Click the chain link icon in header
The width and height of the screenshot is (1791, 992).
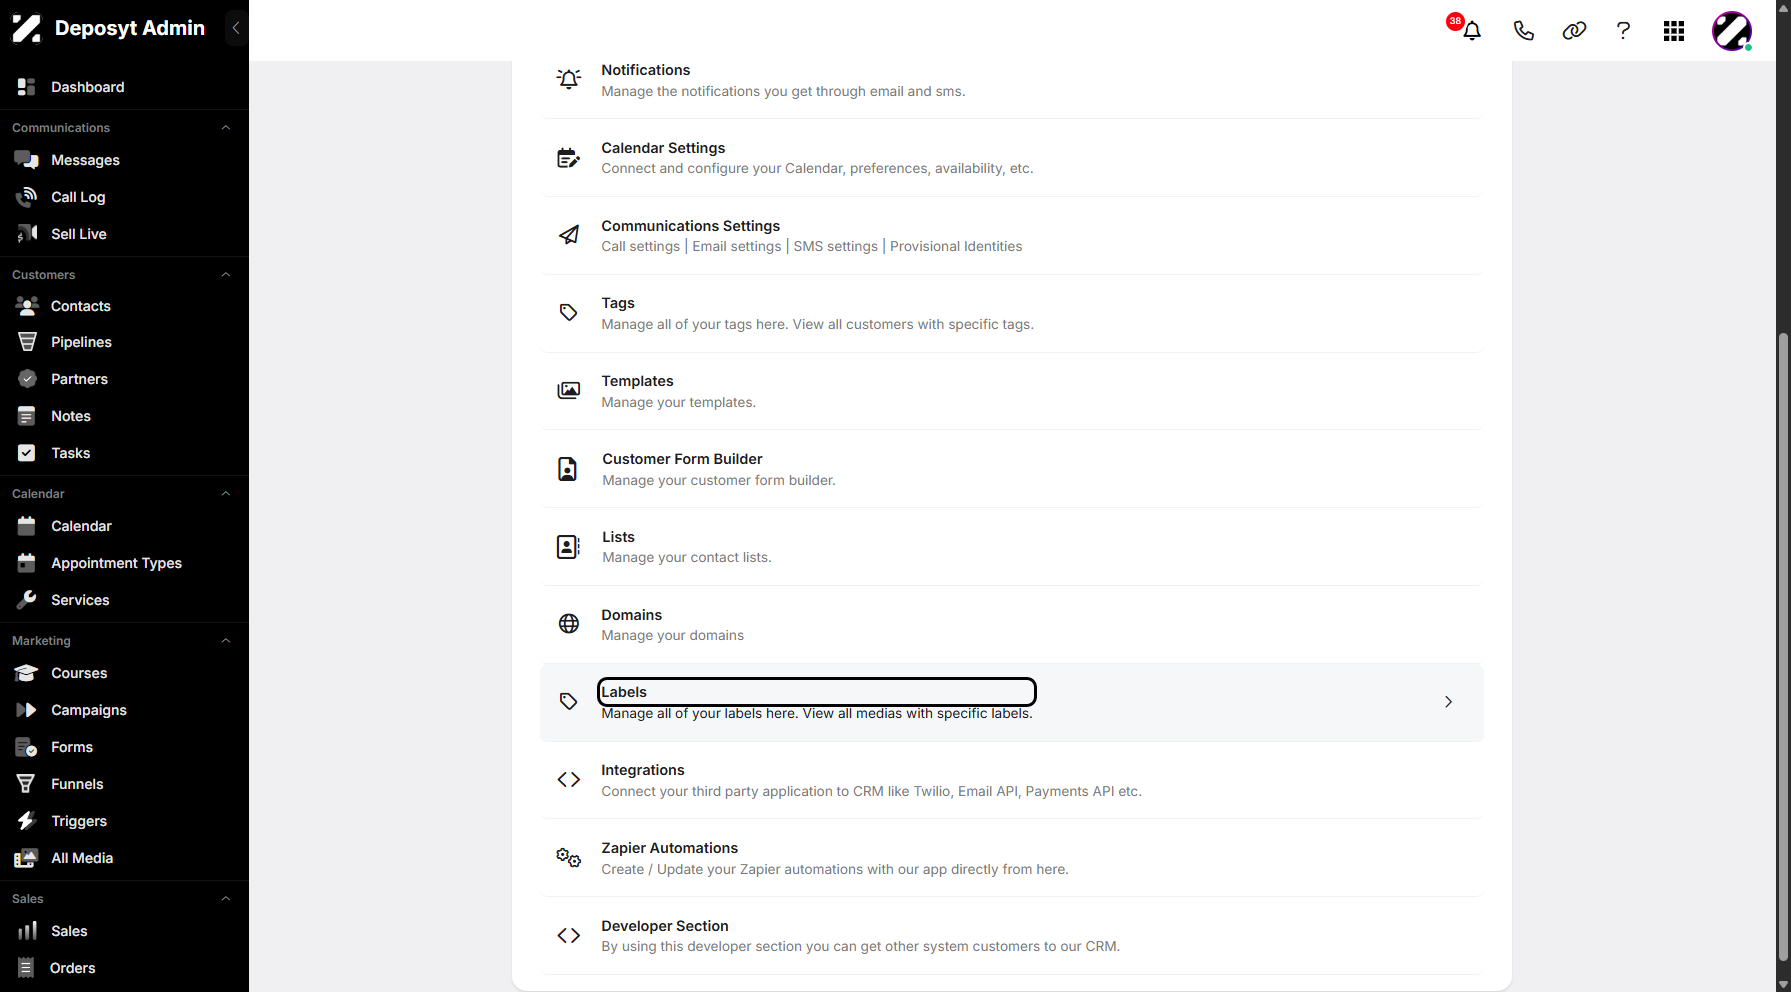[x=1574, y=31]
